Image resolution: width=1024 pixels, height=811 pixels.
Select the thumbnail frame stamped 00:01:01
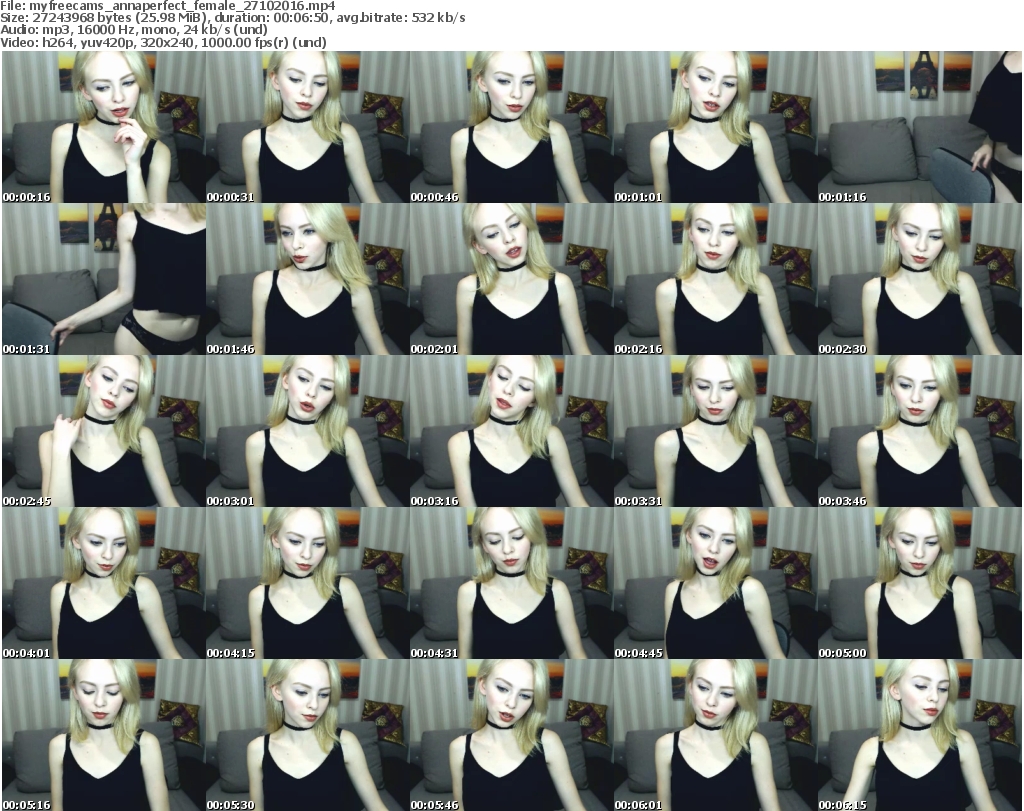(715, 127)
